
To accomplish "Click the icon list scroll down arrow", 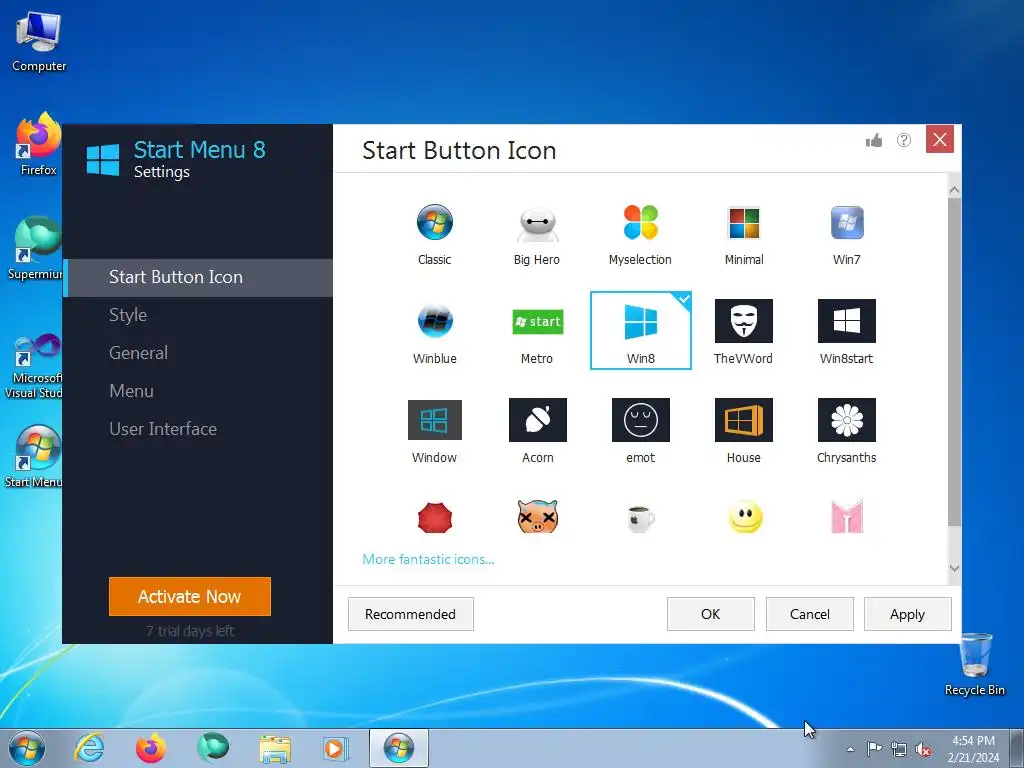I will point(954,568).
